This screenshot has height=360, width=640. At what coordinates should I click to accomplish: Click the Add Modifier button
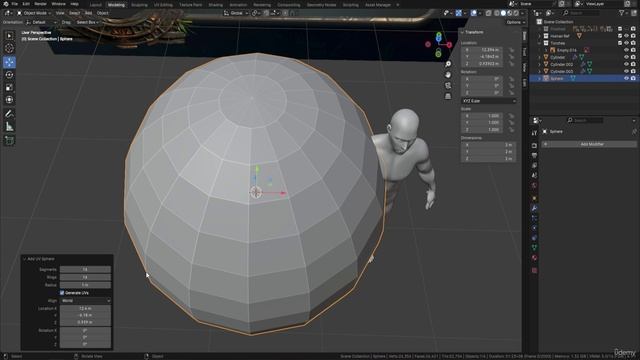(x=589, y=144)
